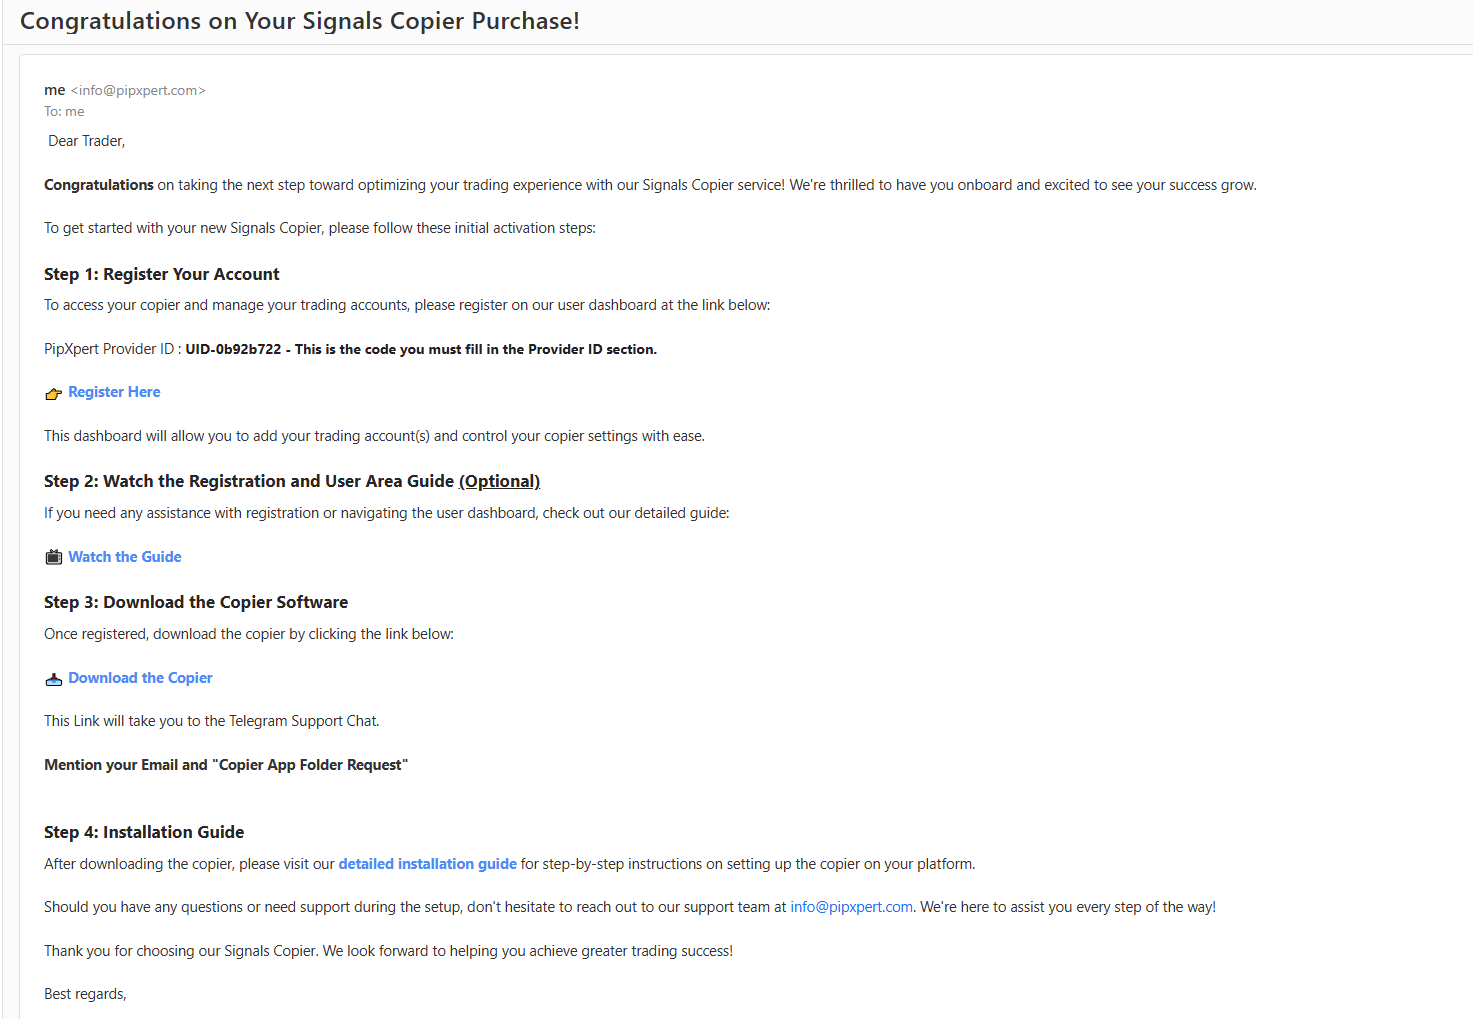Click the "PipXpert Provider ID :" label

113,349
